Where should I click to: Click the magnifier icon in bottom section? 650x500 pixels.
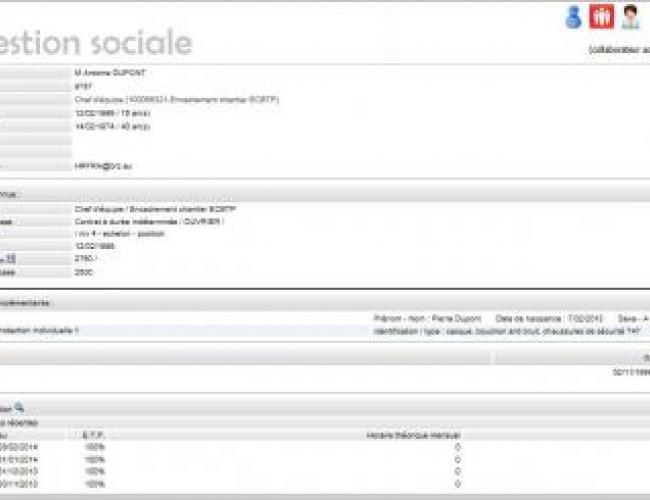(19, 408)
